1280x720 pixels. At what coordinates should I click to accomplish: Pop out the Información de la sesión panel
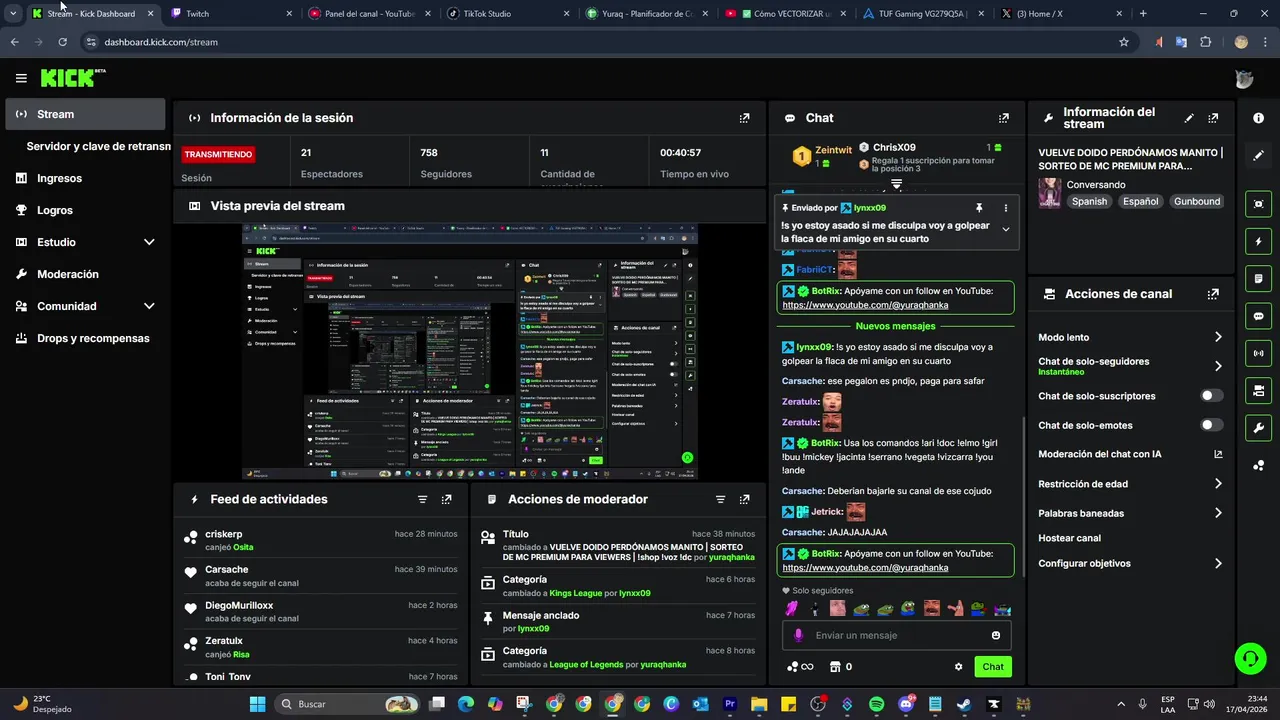(x=744, y=118)
